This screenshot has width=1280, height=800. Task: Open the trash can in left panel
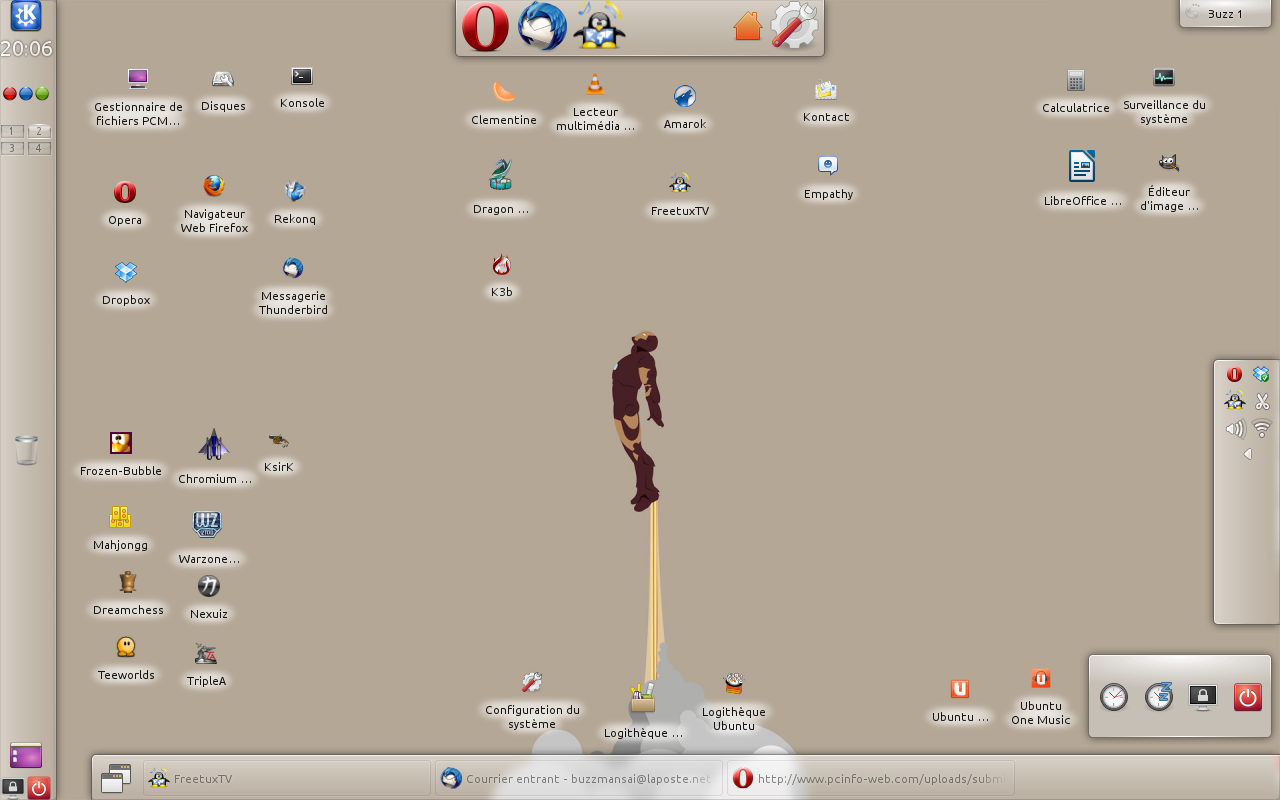(27, 450)
